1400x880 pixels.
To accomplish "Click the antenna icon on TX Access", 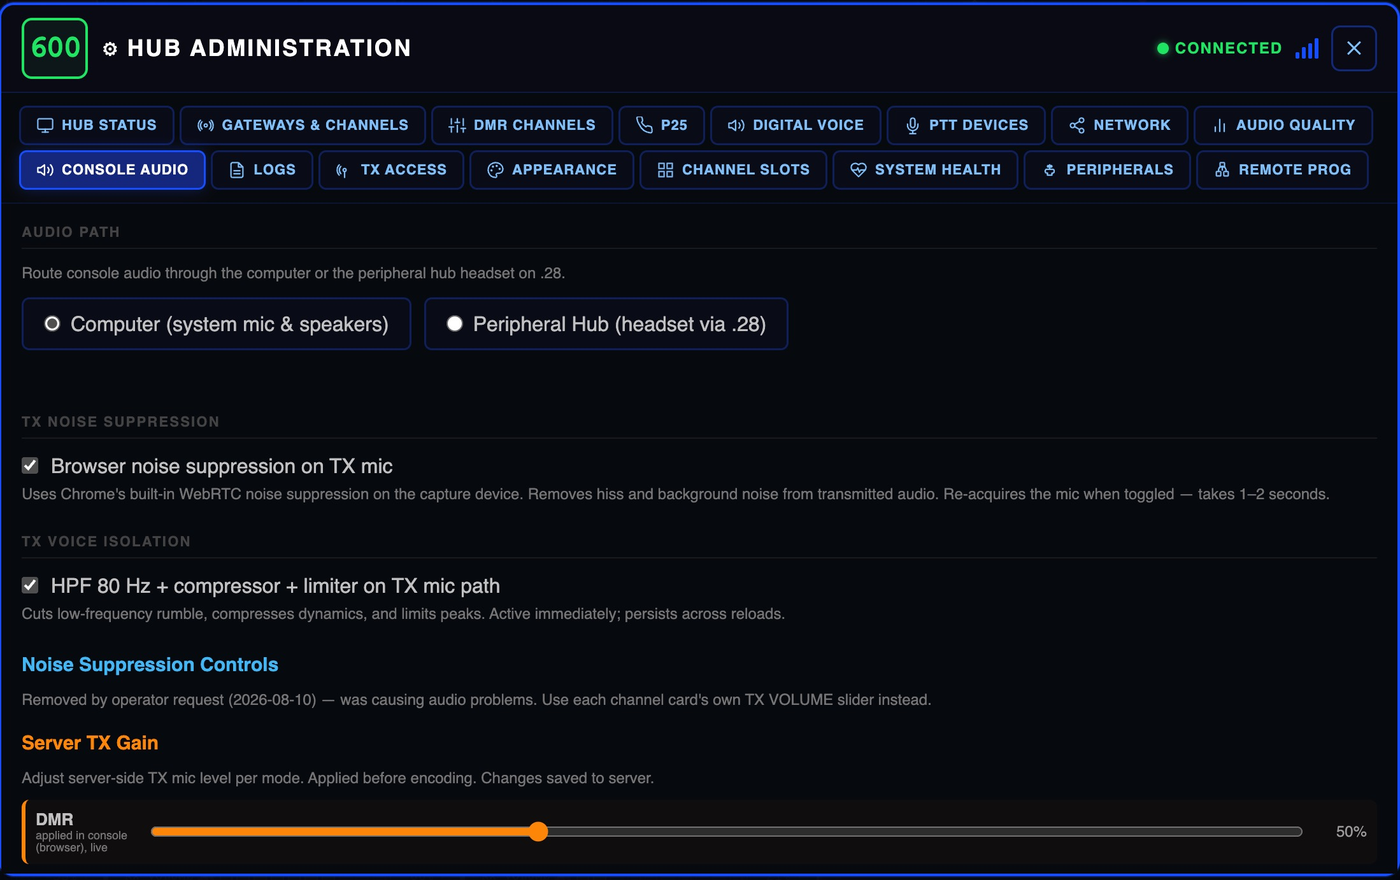I will coord(342,170).
